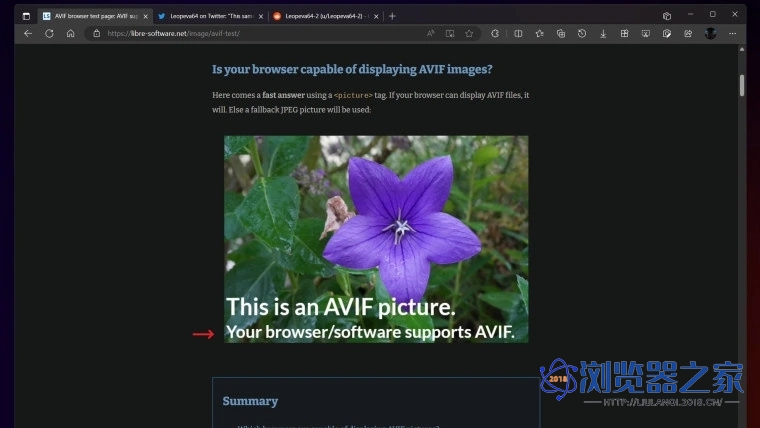Open the web select tool
This screenshot has width=760, height=428.
pyautogui.click(x=667, y=33)
